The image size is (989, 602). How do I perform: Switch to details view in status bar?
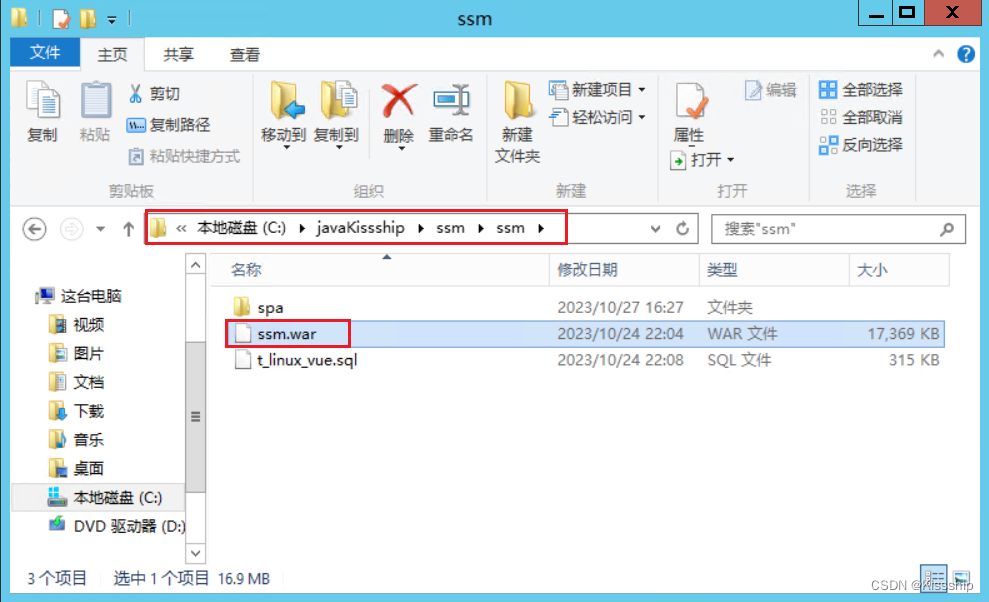[x=933, y=577]
